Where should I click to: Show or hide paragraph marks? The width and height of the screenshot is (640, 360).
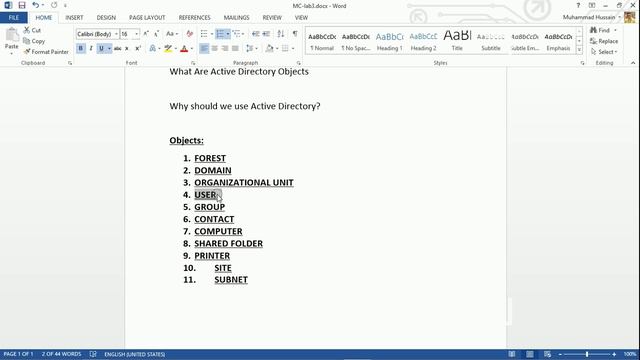[x=295, y=34]
